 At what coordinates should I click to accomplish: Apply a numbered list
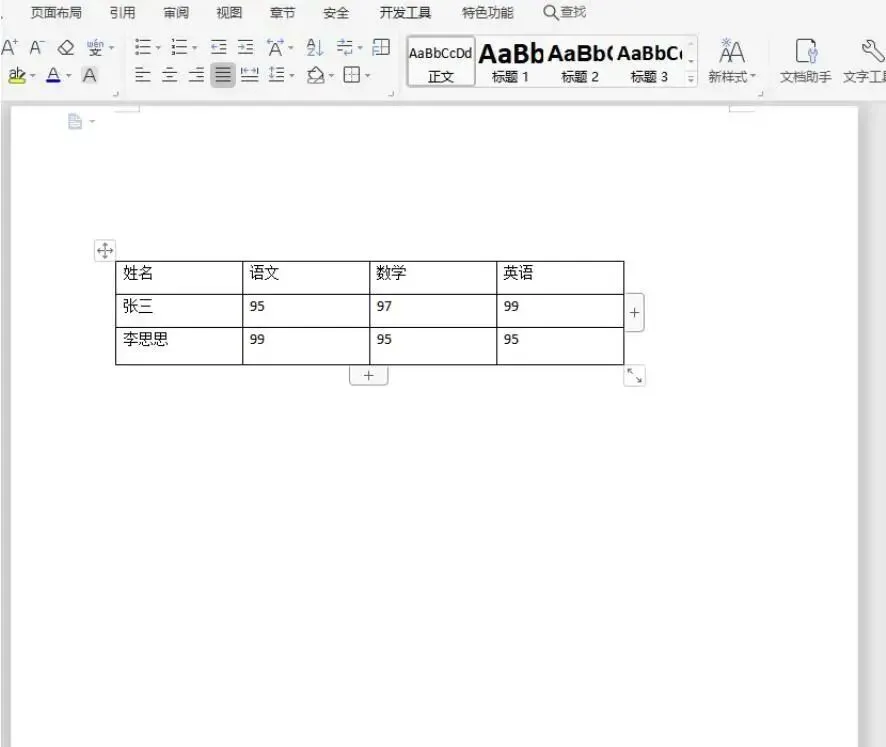(x=179, y=47)
